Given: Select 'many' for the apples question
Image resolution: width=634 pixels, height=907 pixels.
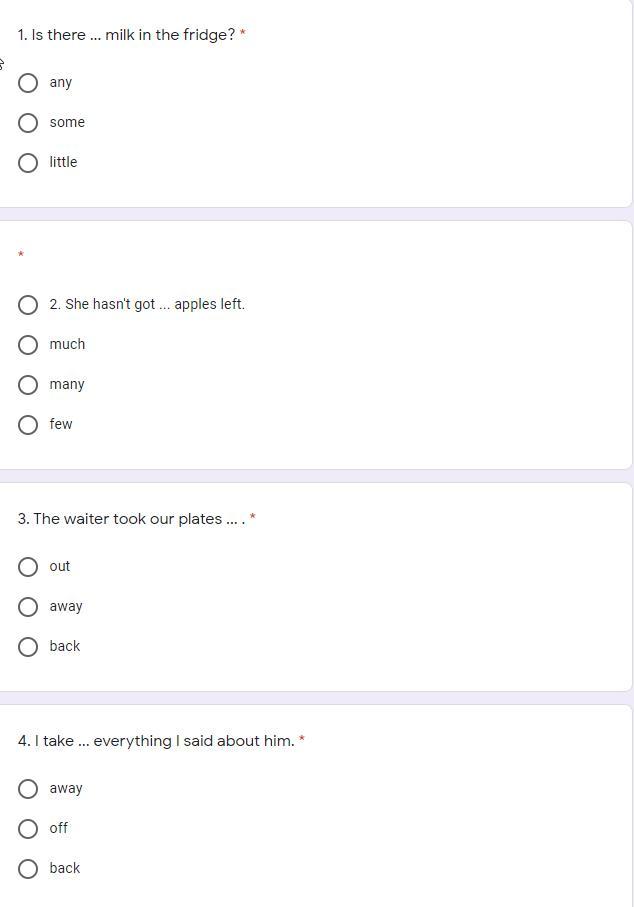Looking at the screenshot, I should 28,385.
